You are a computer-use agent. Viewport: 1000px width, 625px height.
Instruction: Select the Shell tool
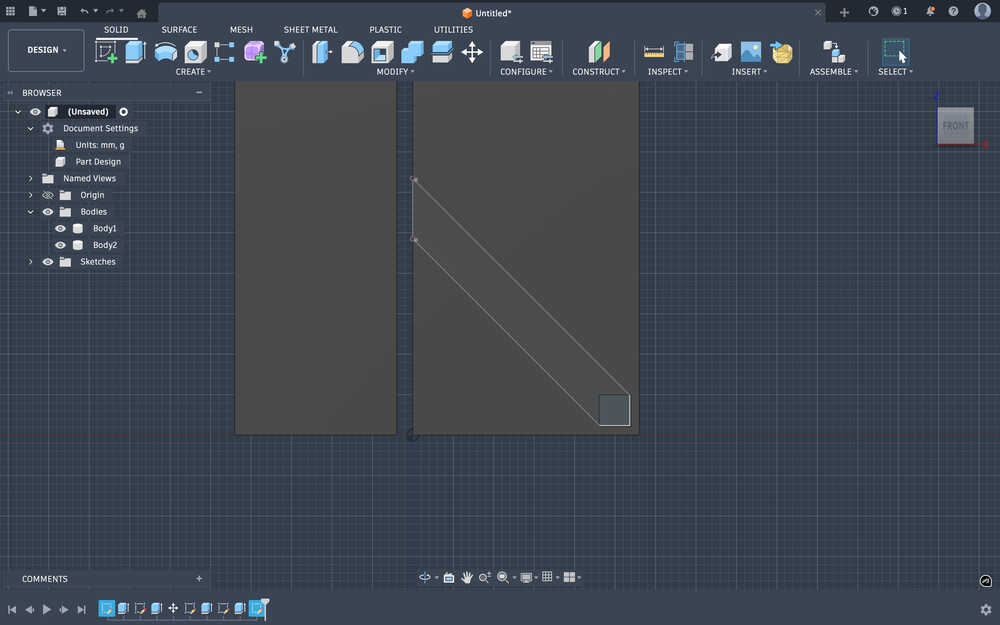click(x=383, y=52)
